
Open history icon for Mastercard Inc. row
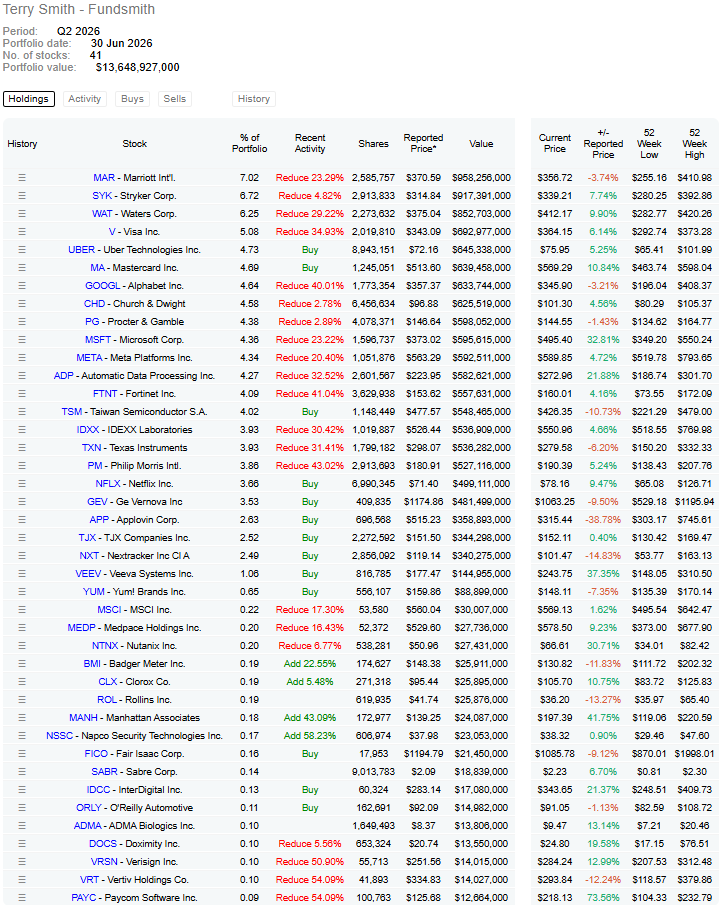pos(22,267)
